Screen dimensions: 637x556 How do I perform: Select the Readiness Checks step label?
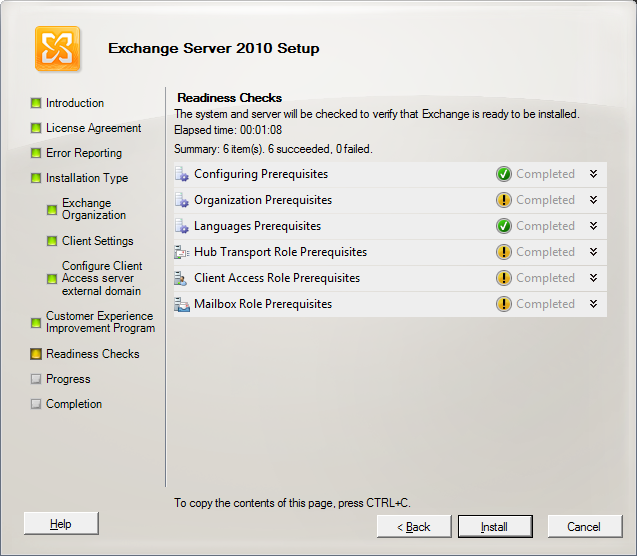[93, 354]
